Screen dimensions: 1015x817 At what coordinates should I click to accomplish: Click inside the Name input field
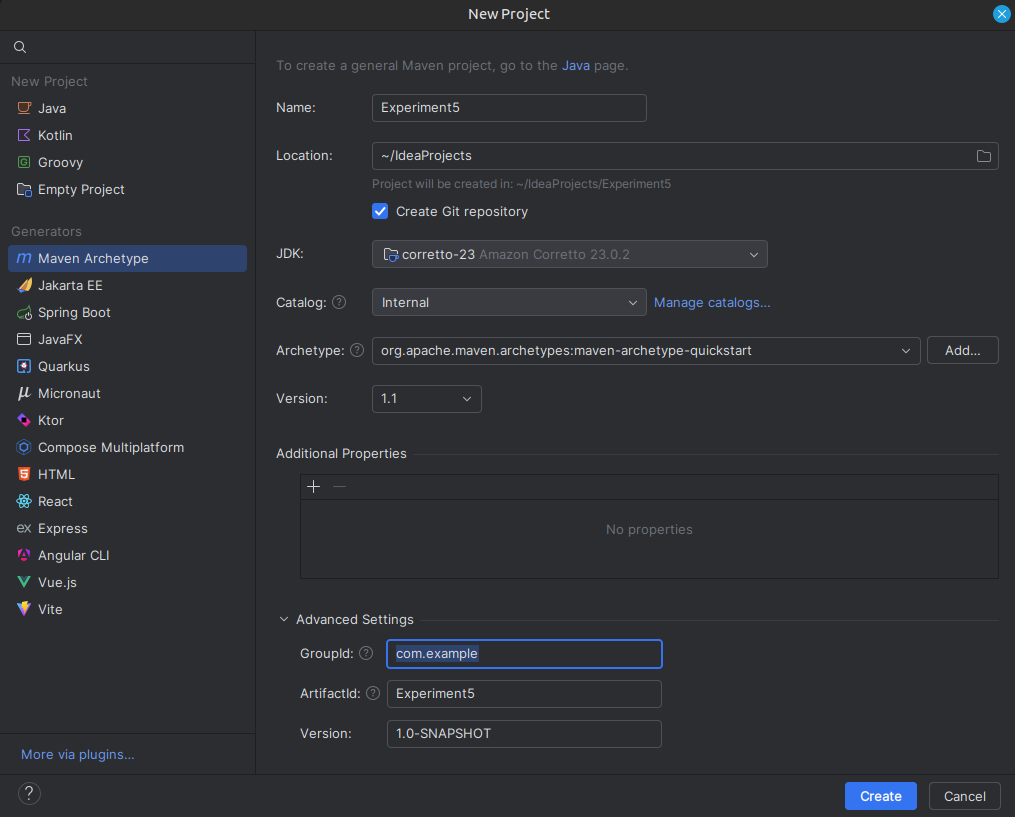tap(508, 107)
